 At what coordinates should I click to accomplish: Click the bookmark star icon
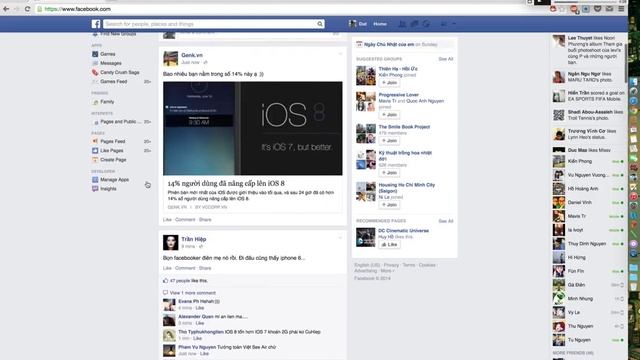coord(562,9)
